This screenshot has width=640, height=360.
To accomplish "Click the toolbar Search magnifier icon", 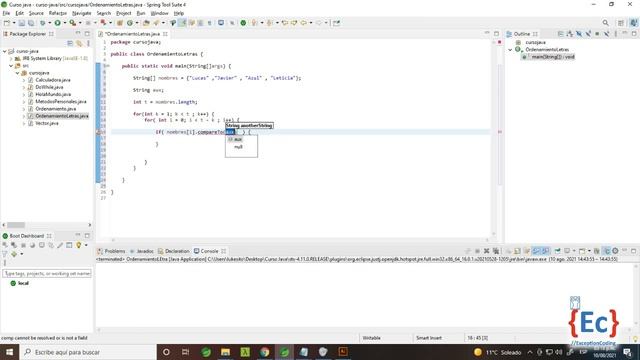I will (606, 23).
